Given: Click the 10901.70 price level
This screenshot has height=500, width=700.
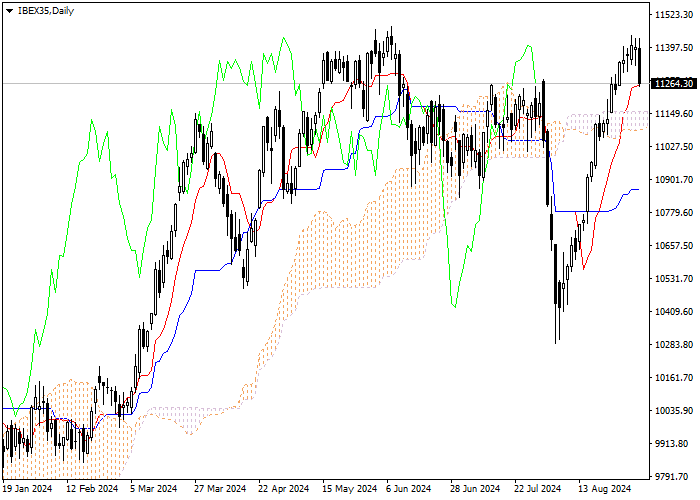Looking at the screenshot, I should point(674,180).
